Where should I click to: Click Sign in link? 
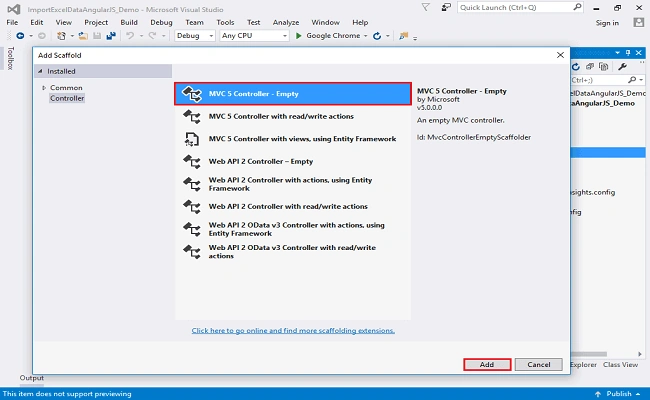[607, 23]
